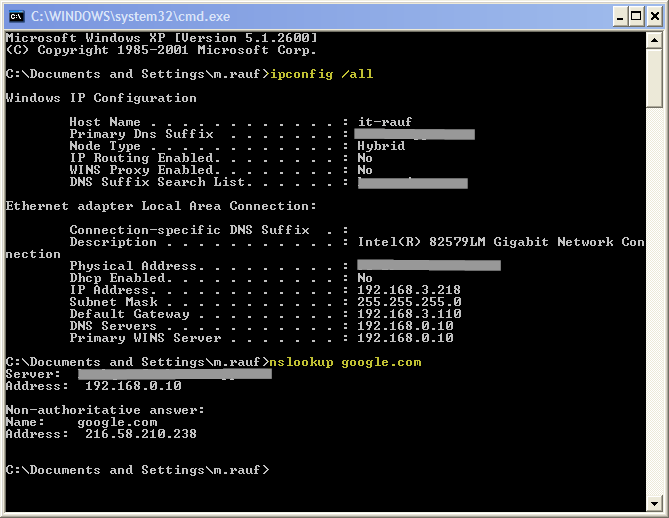The width and height of the screenshot is (669, 518).
Task: Click the DNS Servers value 192.168.0.10
Action: coord(405,326)
